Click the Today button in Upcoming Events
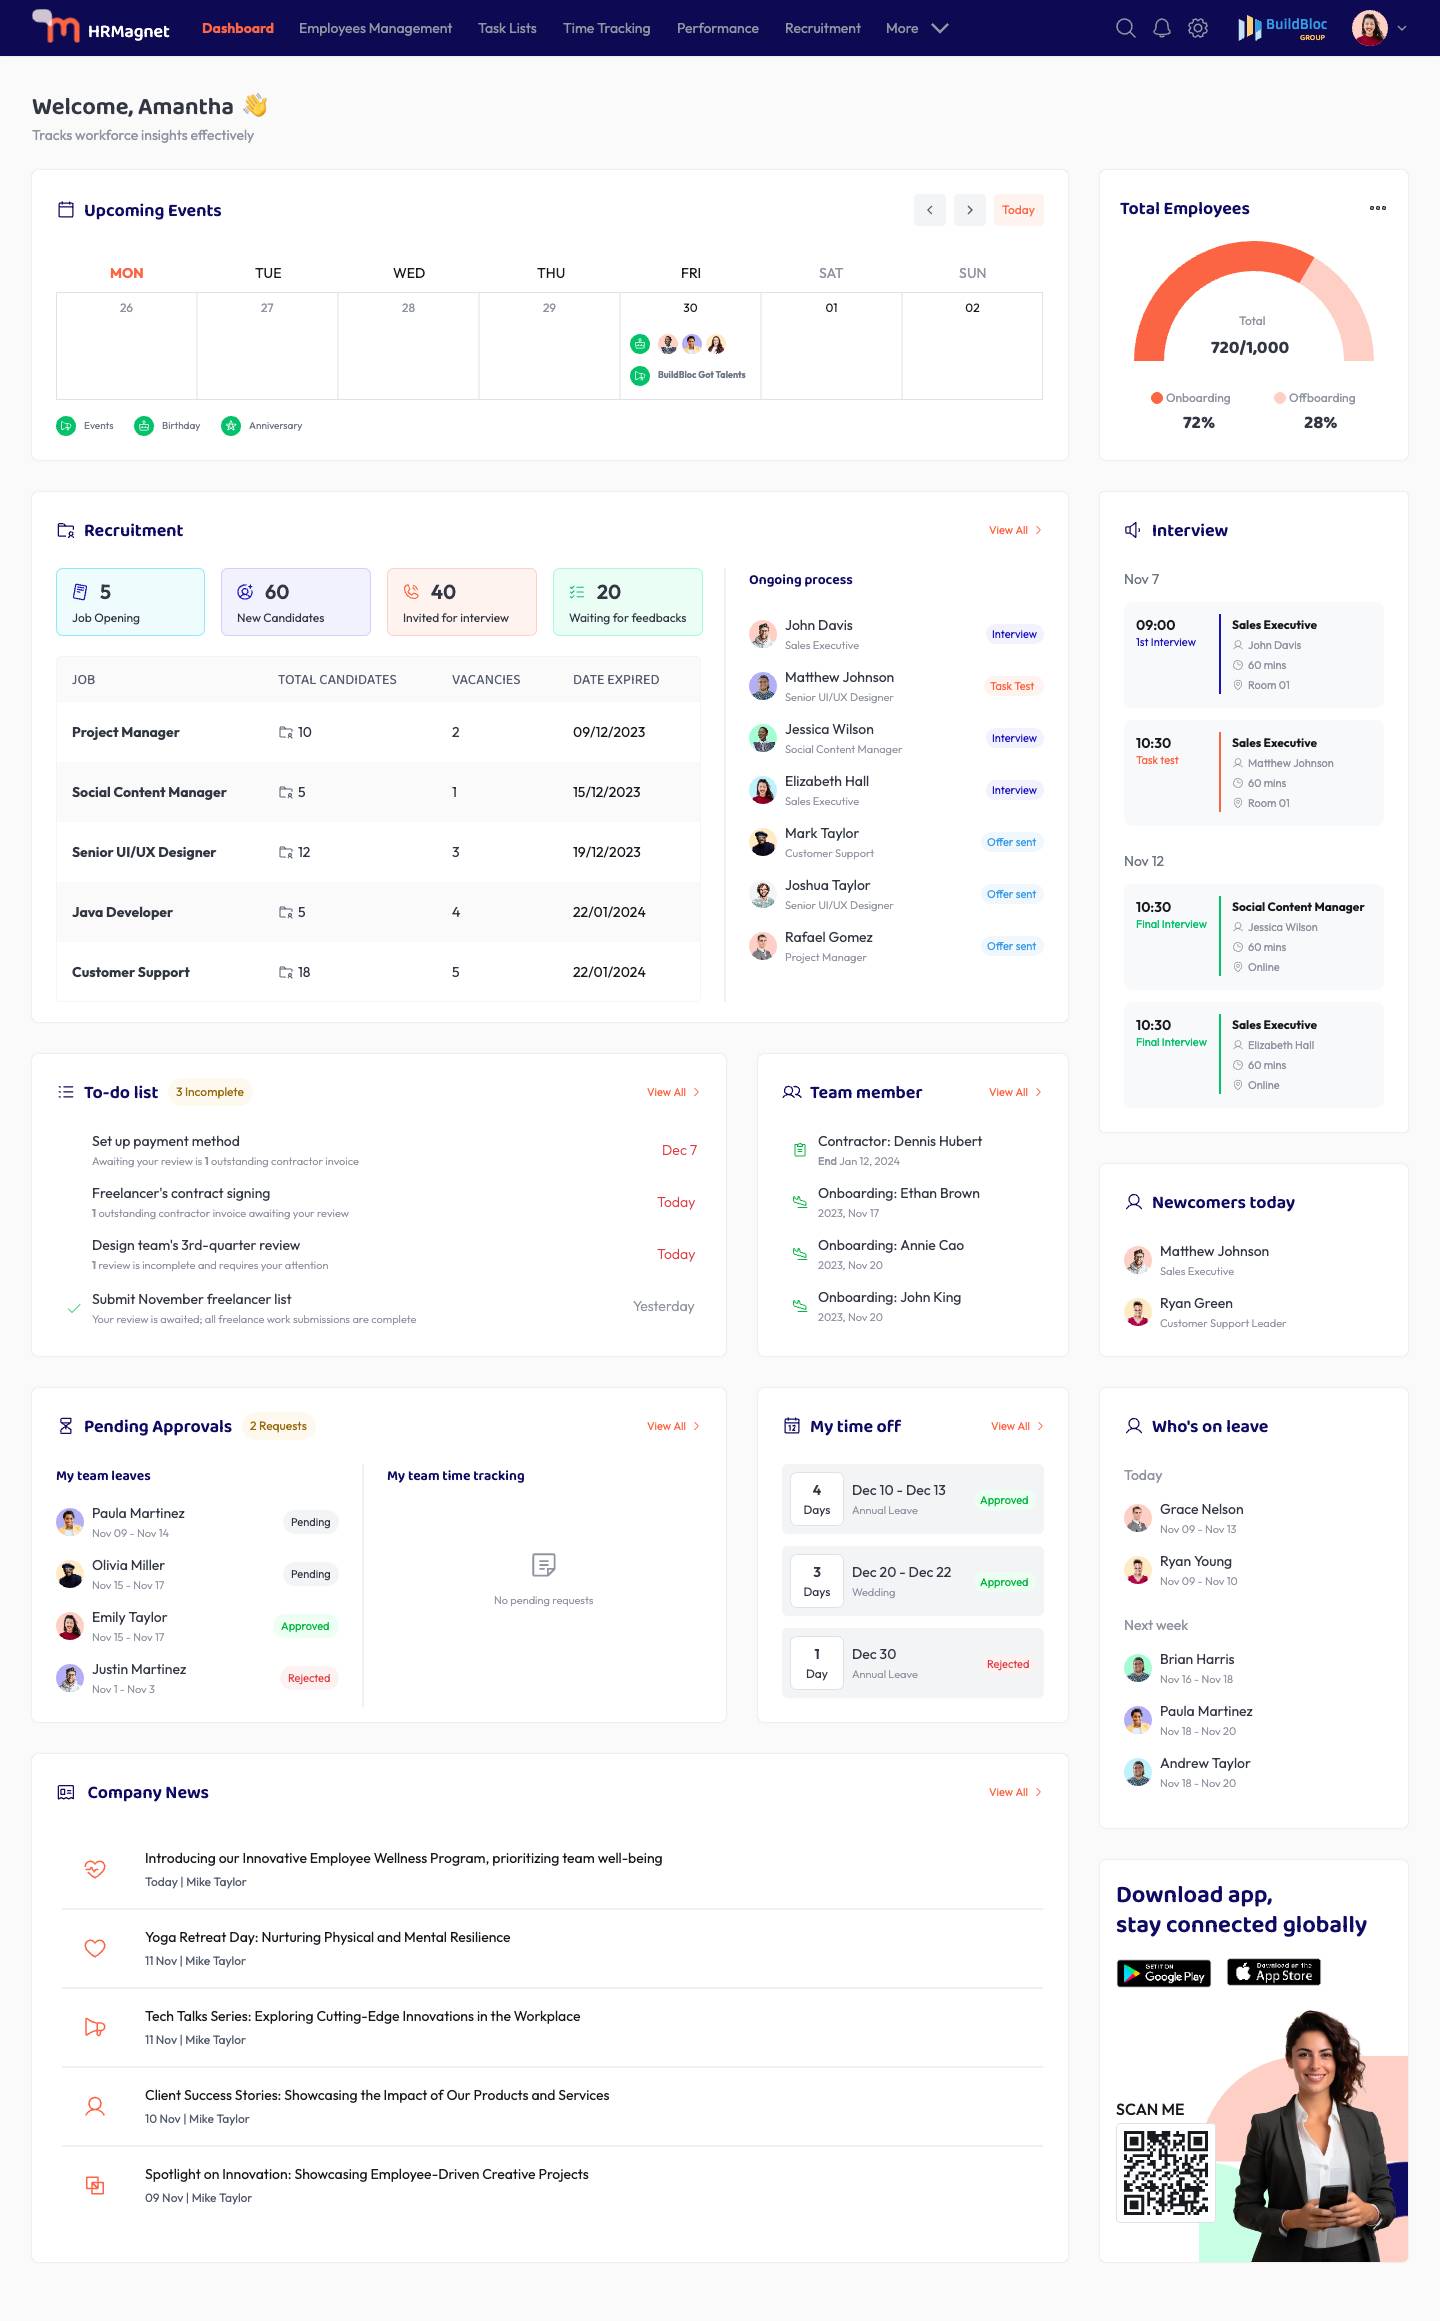 point(1018,210)
